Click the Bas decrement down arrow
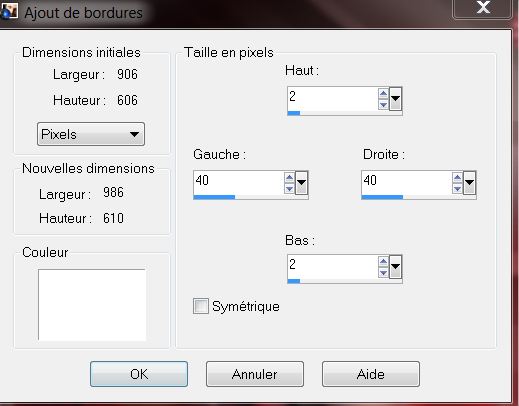 coord(383,273)
